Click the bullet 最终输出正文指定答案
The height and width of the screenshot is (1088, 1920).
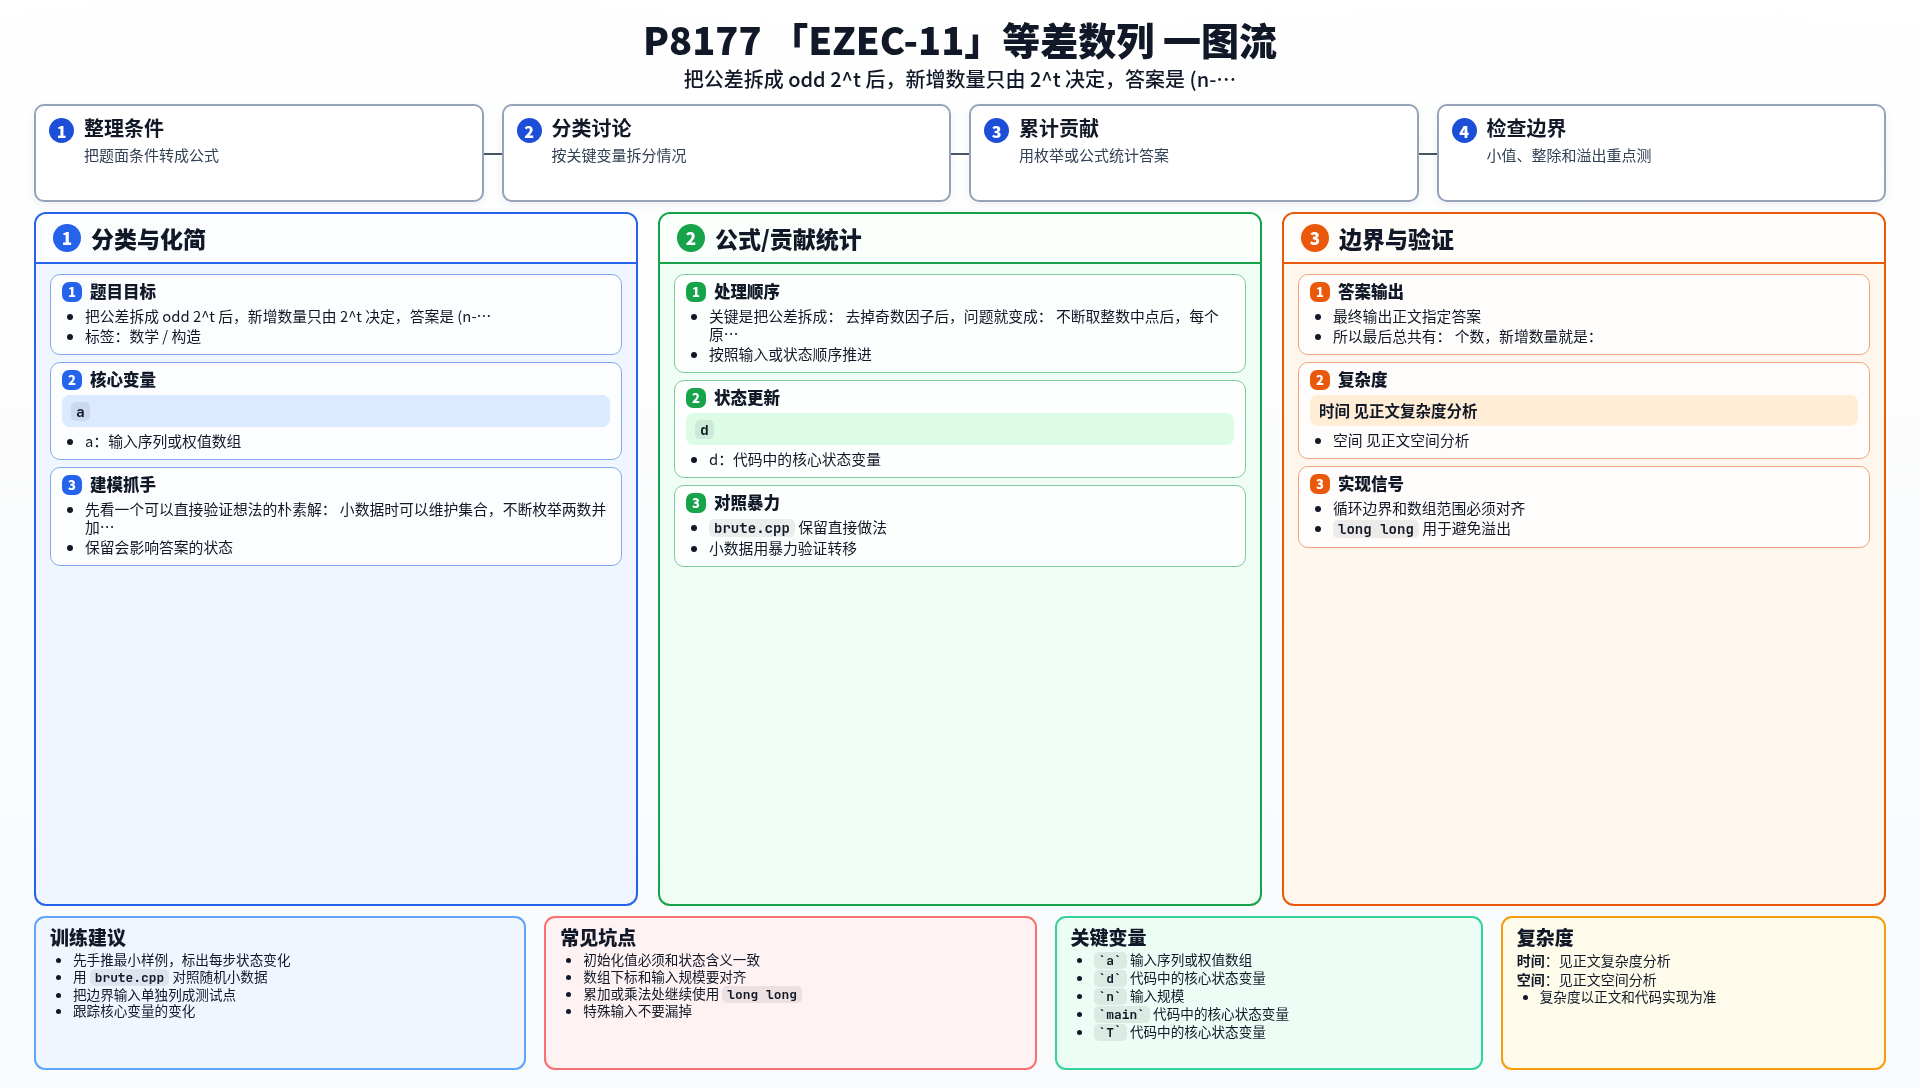[x=1407, y=317]
